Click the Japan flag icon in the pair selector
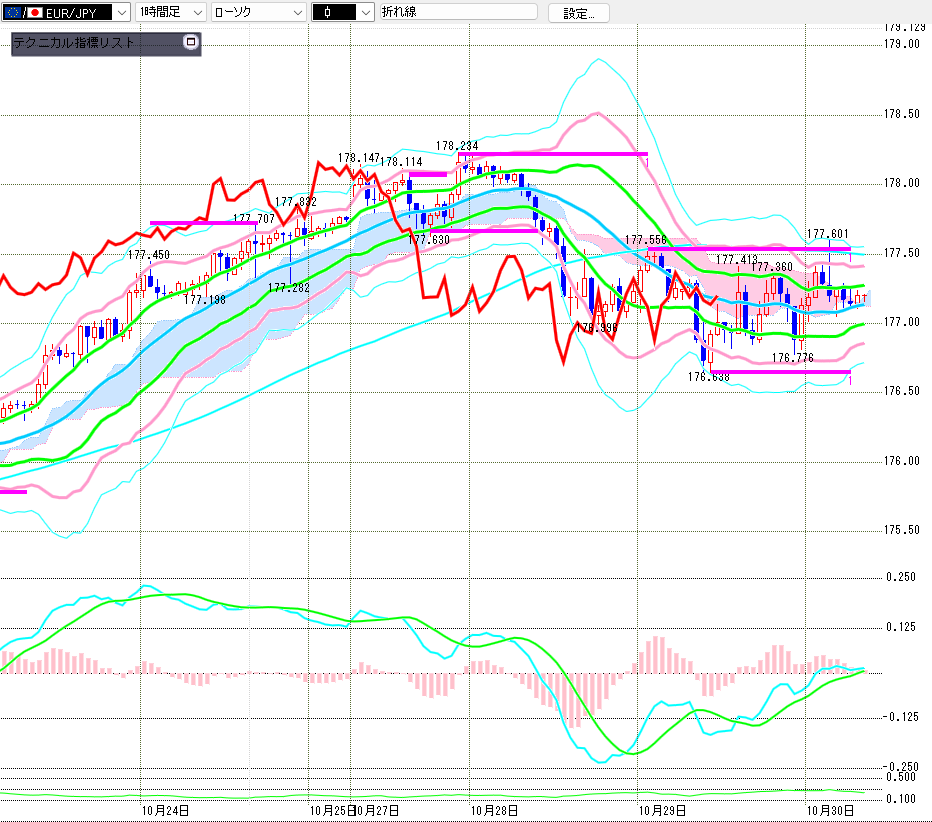932x822 pixels. click(34, 12)
